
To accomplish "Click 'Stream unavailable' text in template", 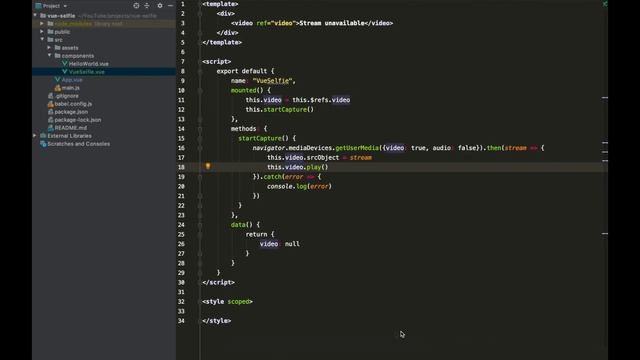I will tap(332, 23).
